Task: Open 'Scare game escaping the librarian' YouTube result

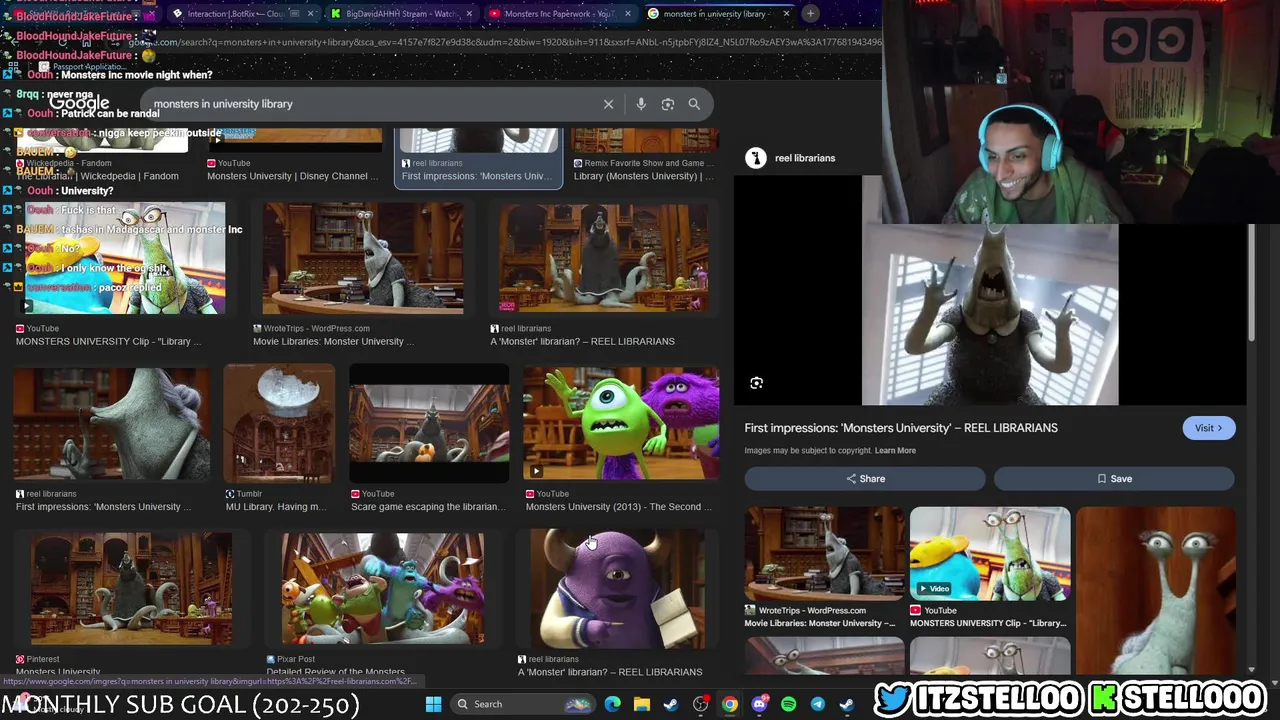Action: click(x=429, y=424)
